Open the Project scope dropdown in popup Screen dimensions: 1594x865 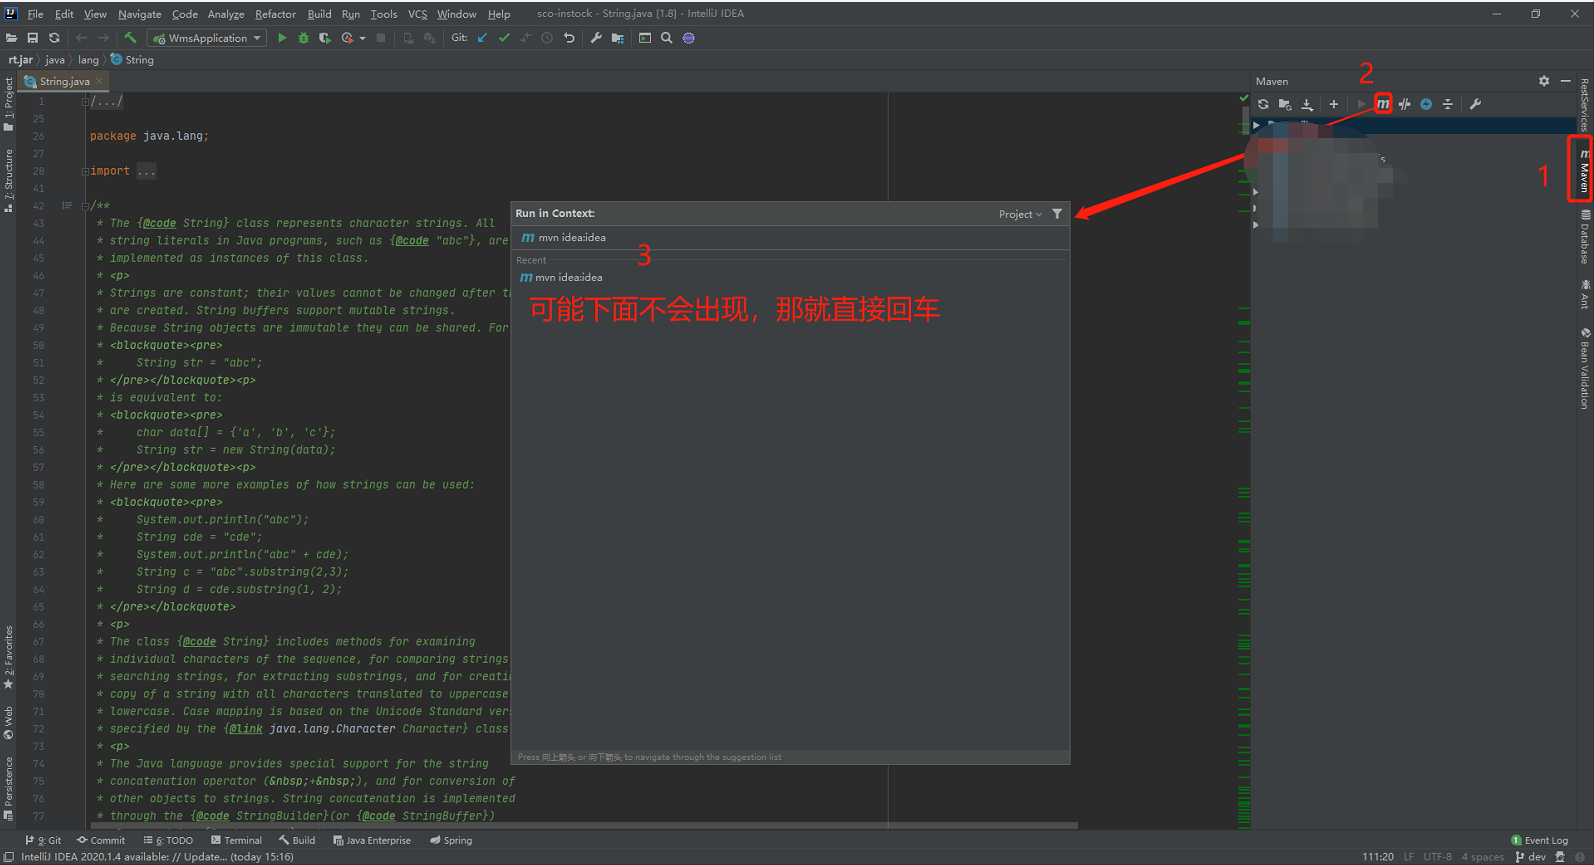pos(1020,214)
